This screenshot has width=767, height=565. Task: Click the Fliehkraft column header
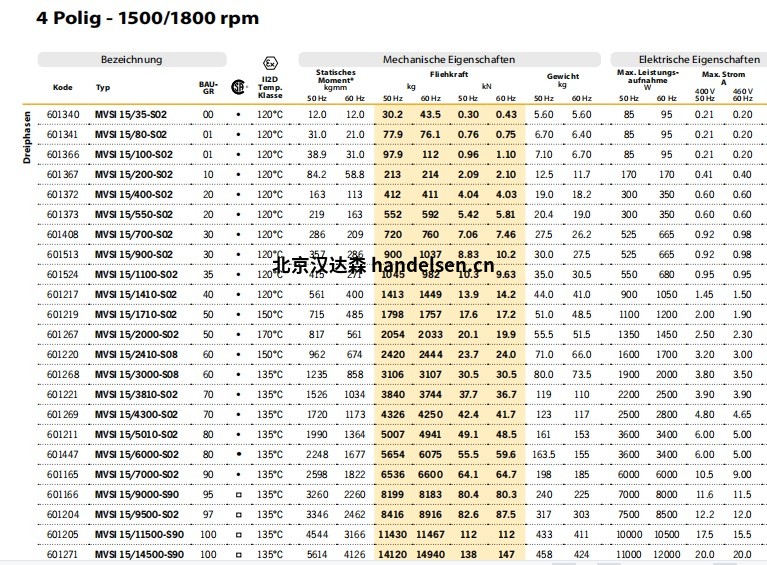[448, 74]
